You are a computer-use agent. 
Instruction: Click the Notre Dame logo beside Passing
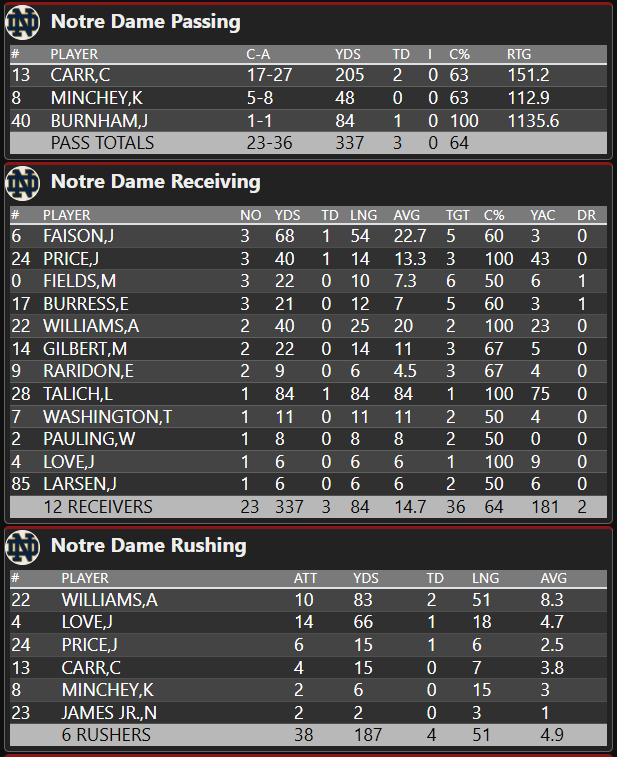click(x=23, y=21)
